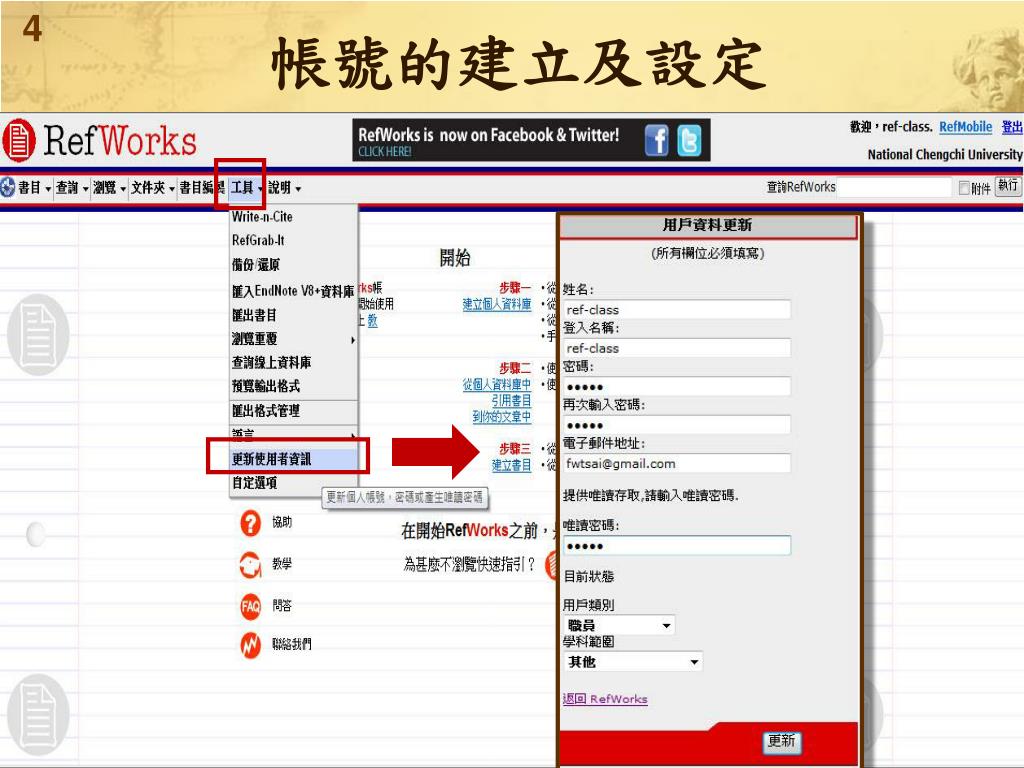
Task: Click the 姓名 name input field
Action: 677,310
